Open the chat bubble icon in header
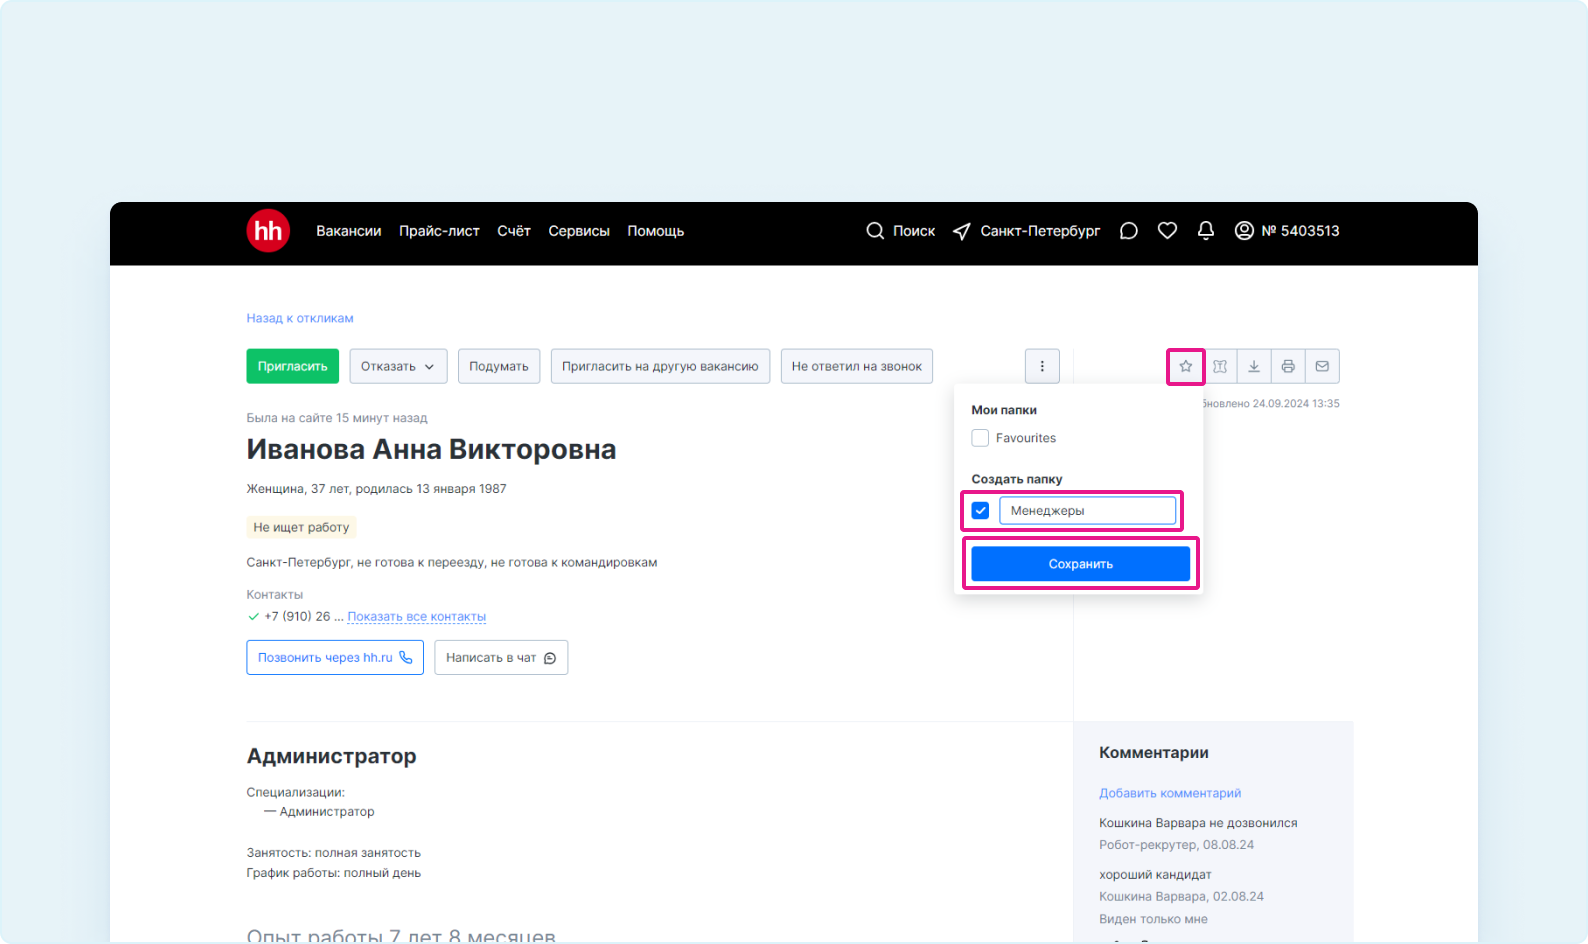Screen dimensions: 1588x944 [1129, 231]
